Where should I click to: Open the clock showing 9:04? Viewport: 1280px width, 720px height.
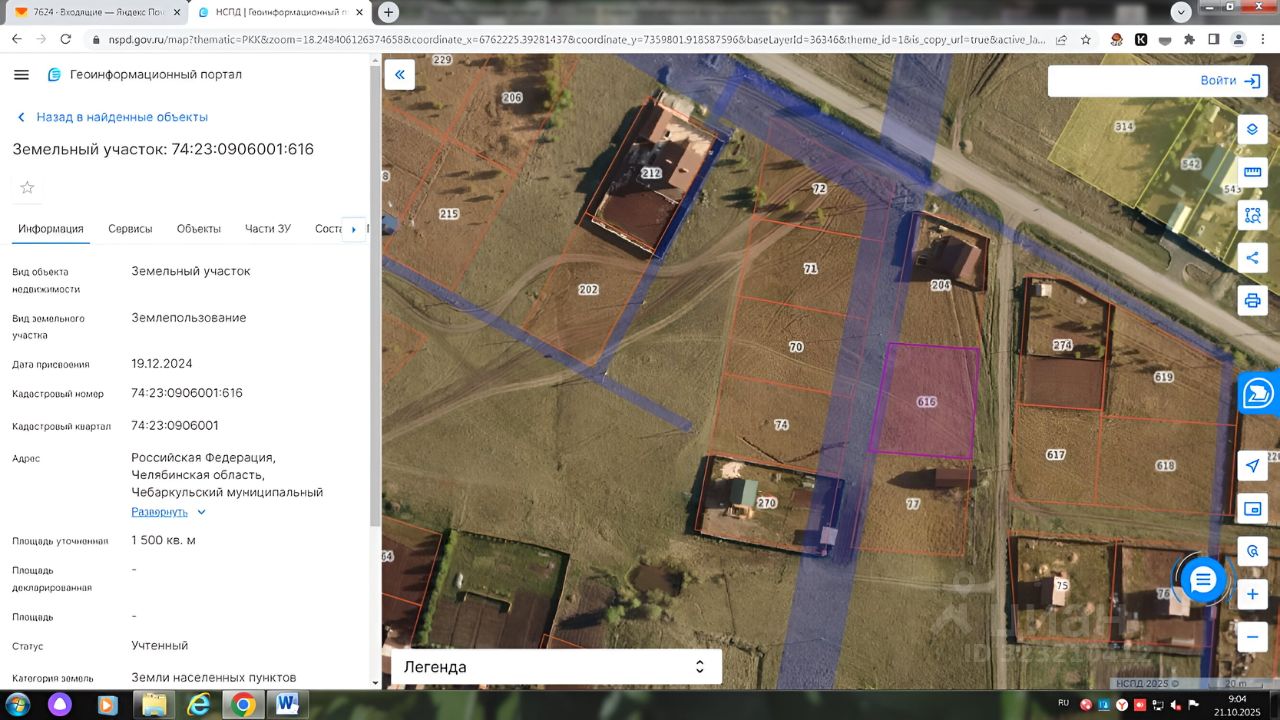1237,705
